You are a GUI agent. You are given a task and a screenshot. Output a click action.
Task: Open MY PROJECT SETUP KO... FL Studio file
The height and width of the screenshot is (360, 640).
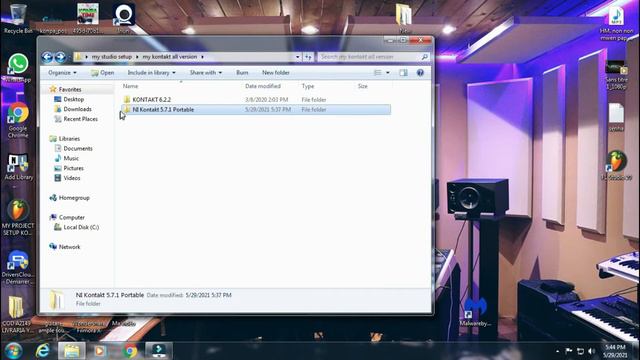click(18, 218)
